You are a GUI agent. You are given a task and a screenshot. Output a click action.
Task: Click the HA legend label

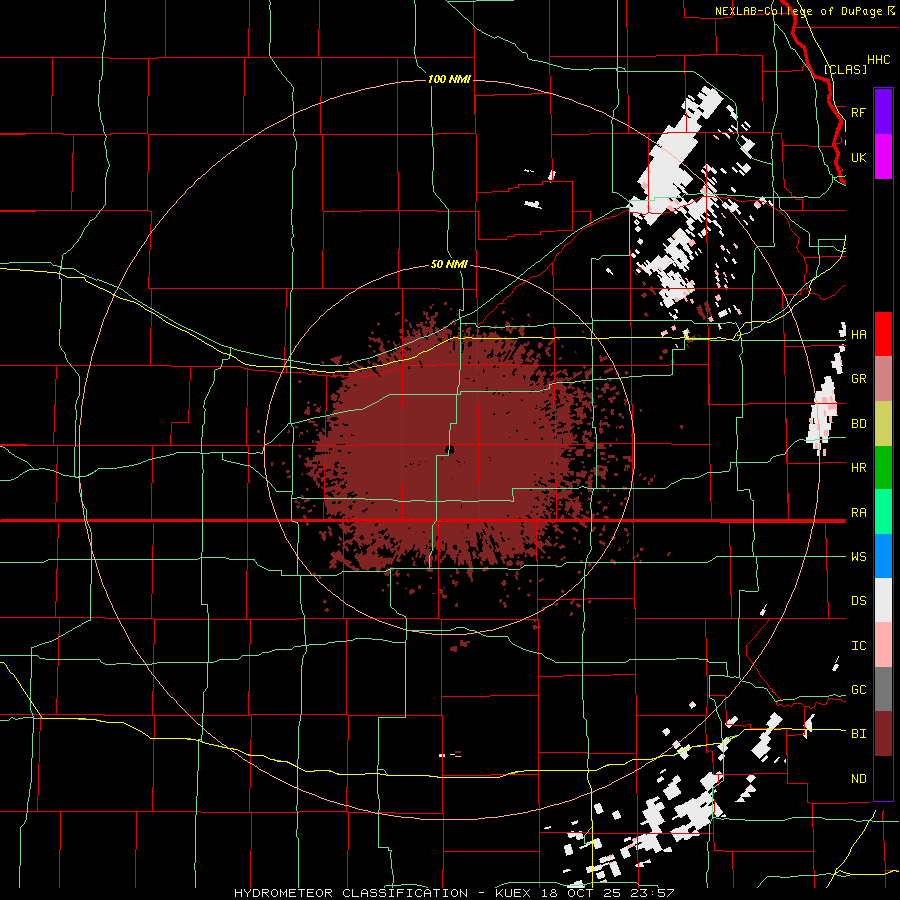[x=858, y=334]
